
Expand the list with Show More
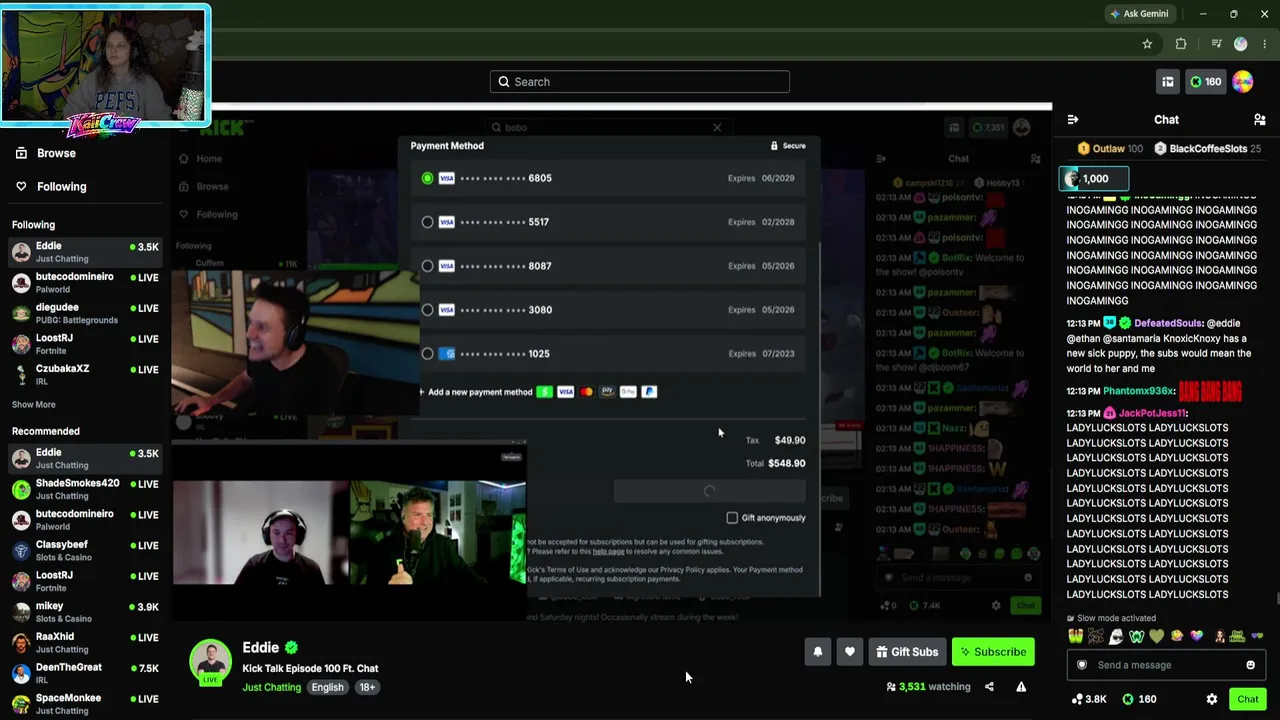pos(34,405)
